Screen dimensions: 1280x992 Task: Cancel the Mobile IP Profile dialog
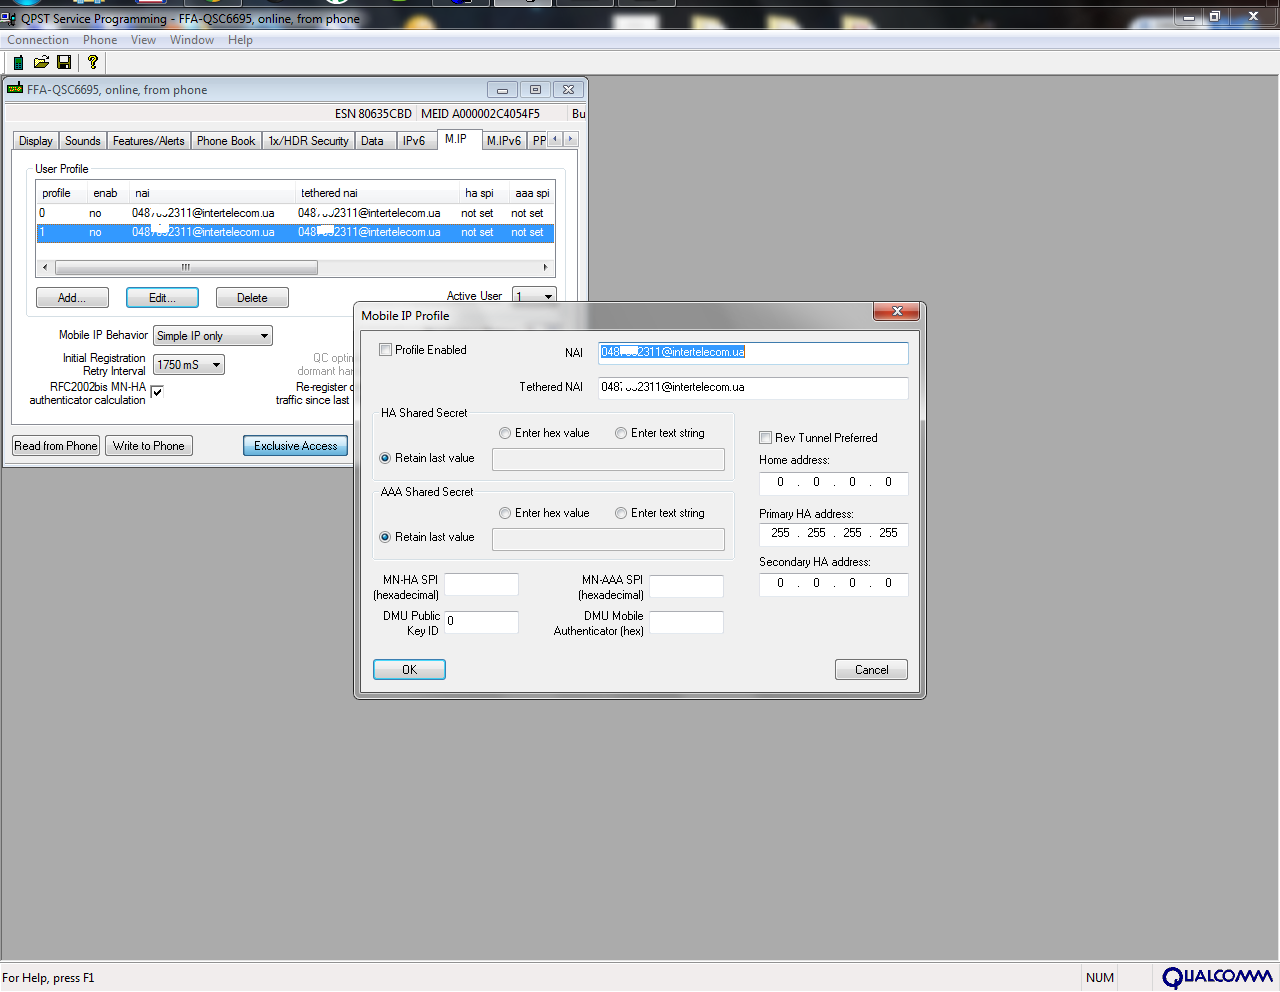tap(871, 670)
